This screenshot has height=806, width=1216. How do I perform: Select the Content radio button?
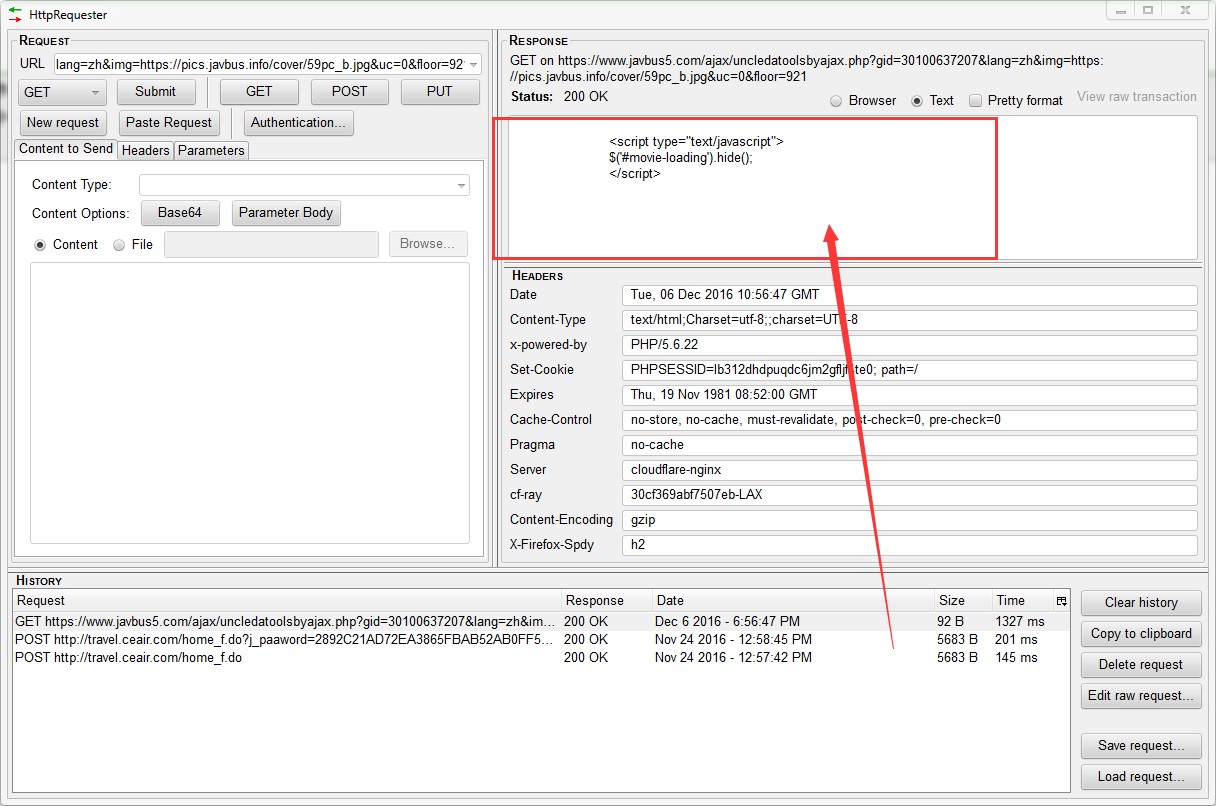pyautogui.click(x=40, y=244)
